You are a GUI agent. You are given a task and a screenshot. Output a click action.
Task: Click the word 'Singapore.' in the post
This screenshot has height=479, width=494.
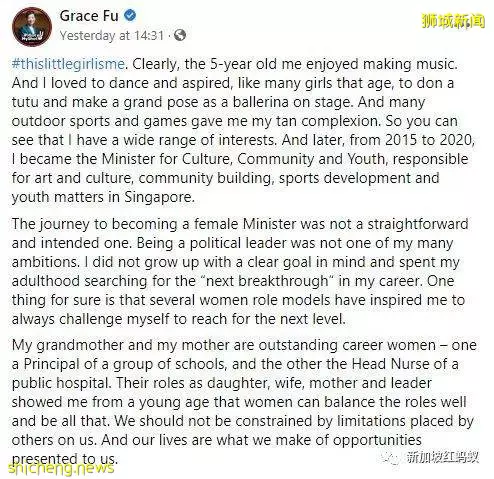(x=159, y=197)
